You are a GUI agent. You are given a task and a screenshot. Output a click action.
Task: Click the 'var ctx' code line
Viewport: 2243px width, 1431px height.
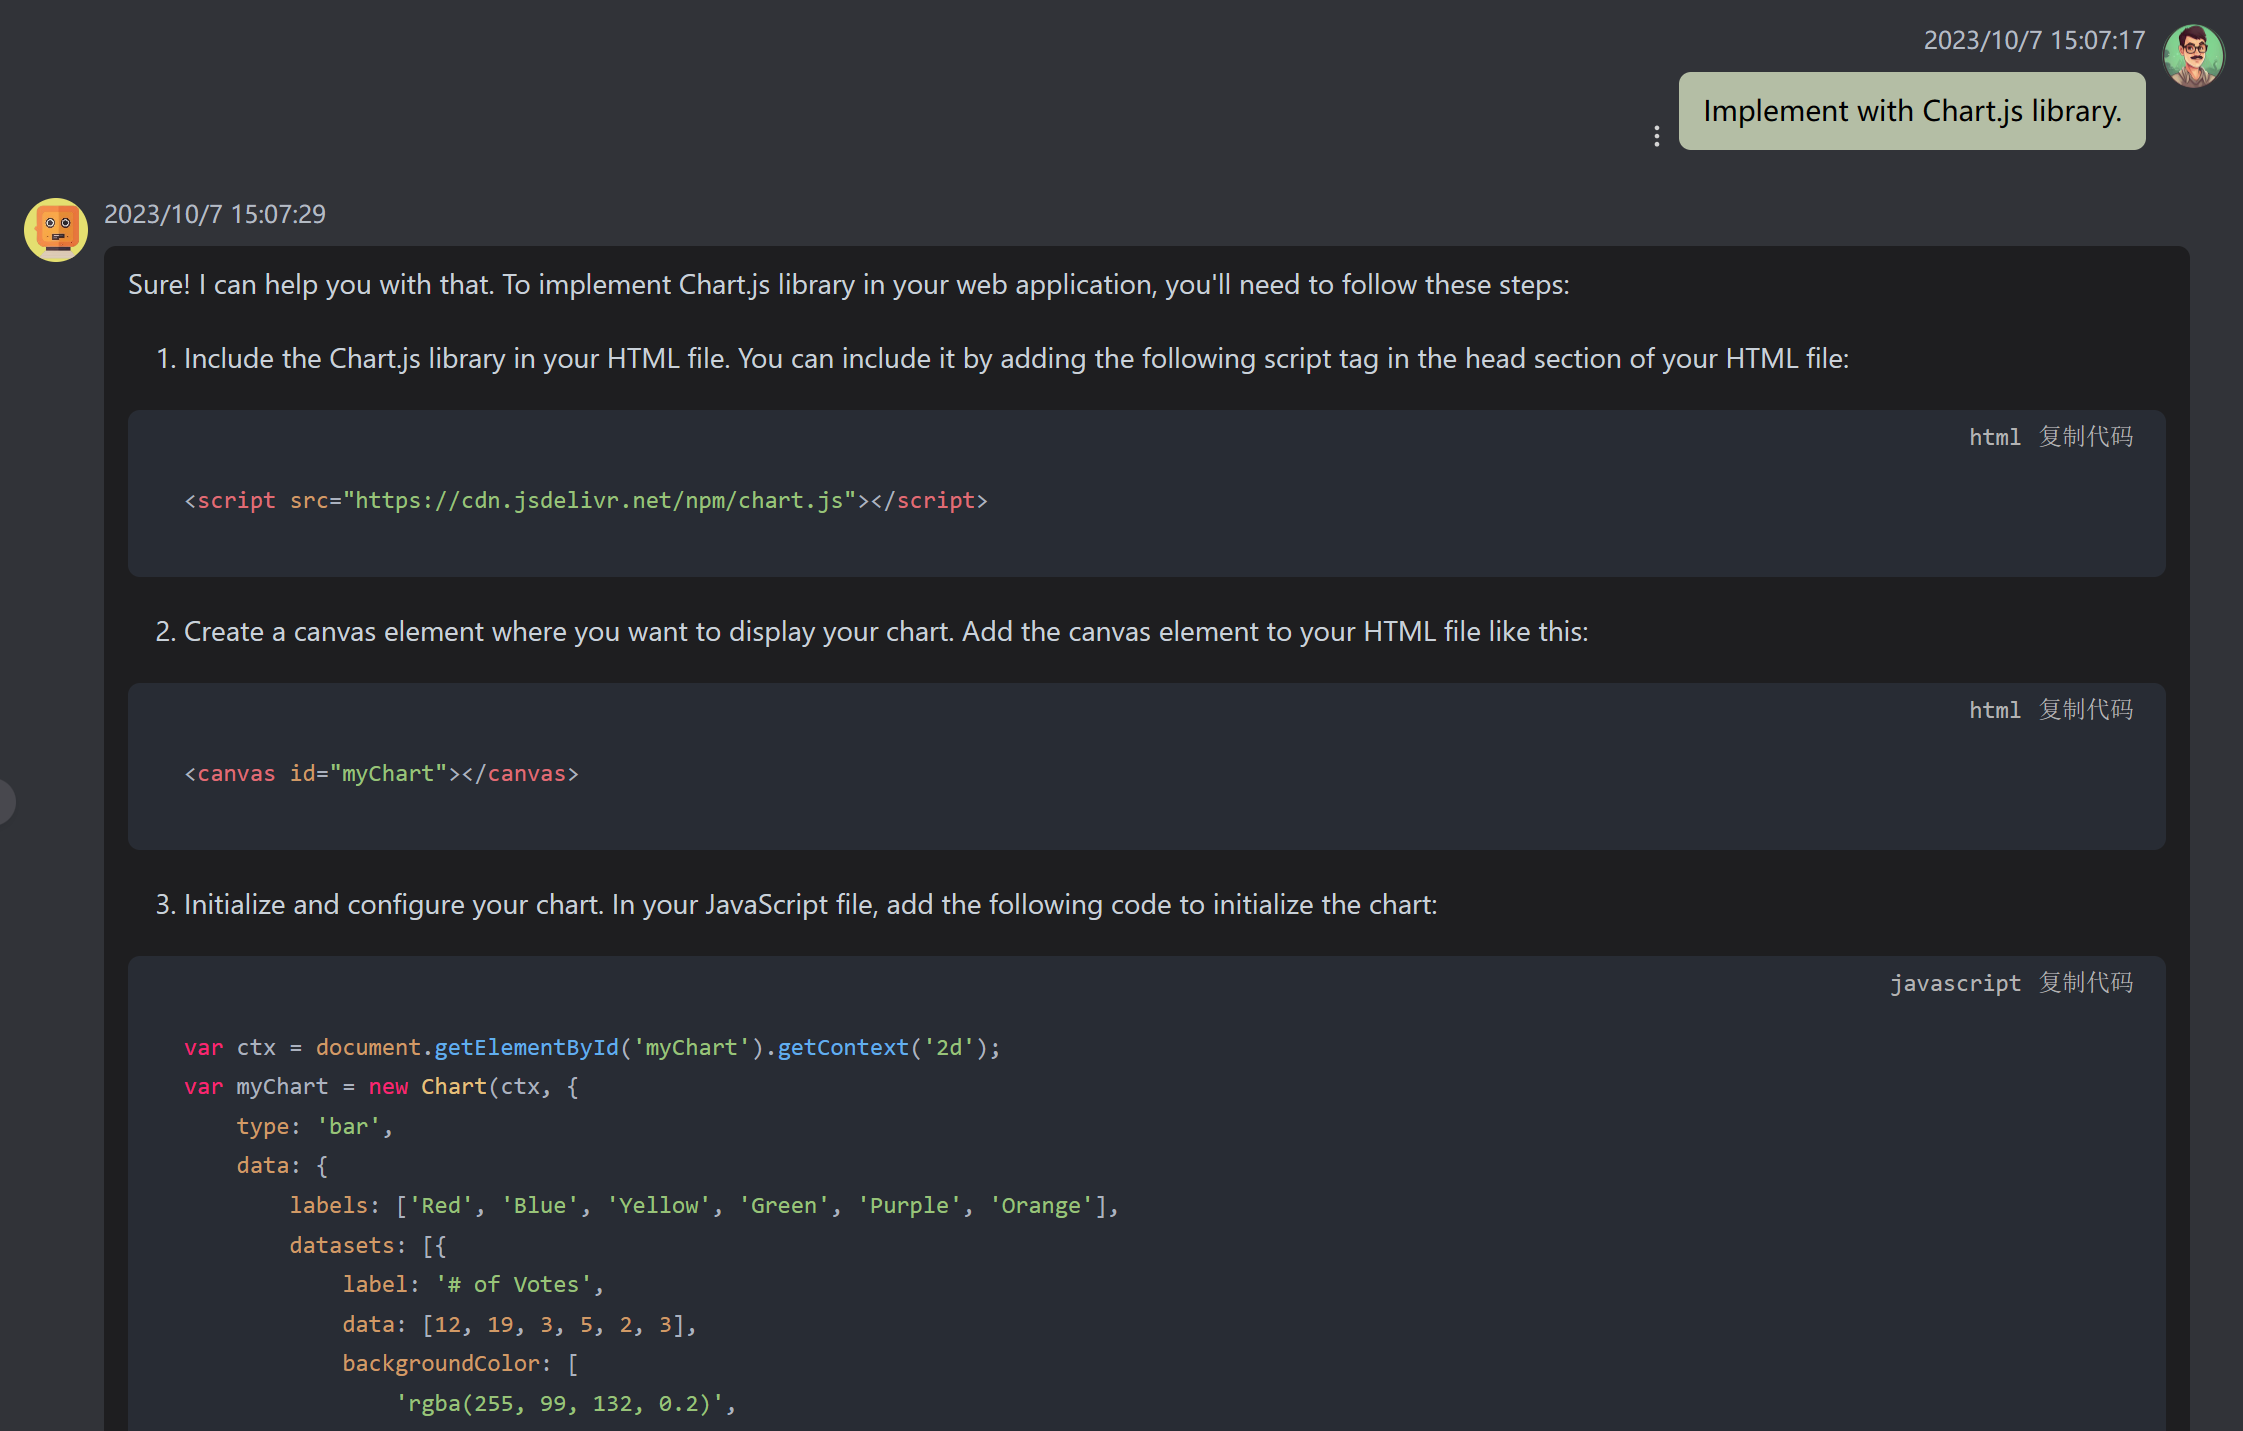[x=591, y=1047]
